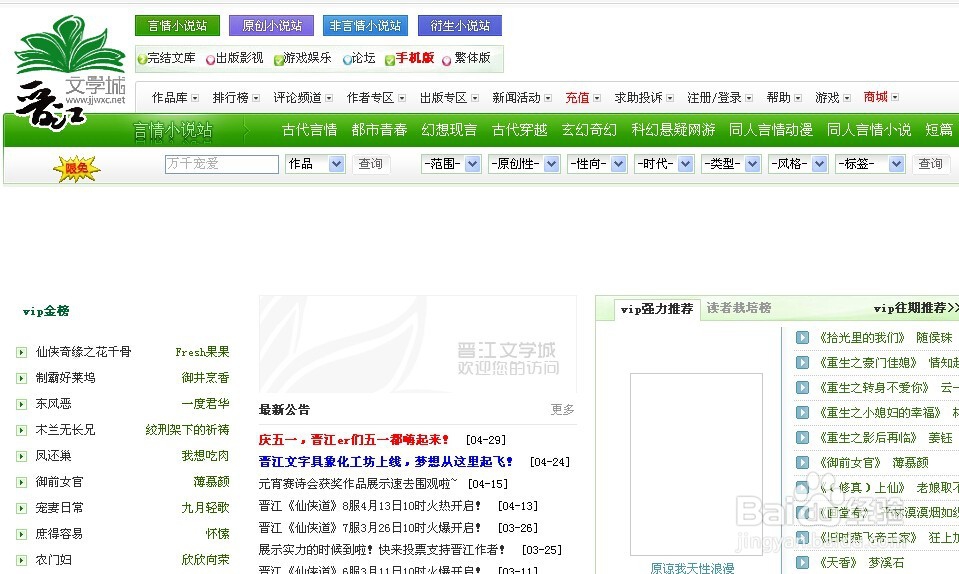Go to the 衍生小说站 button

click(460, 26)
